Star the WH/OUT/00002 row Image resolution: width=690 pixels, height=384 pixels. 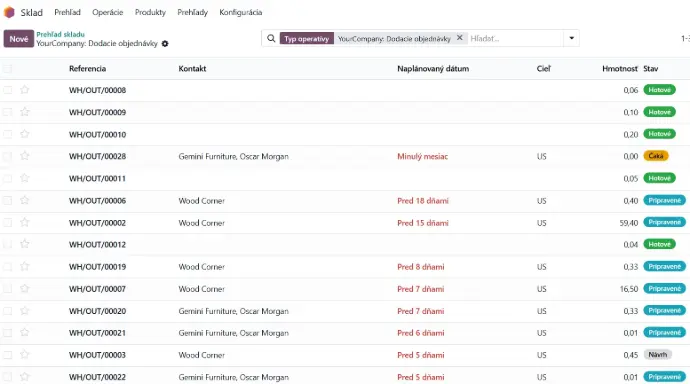pos(25,222)
